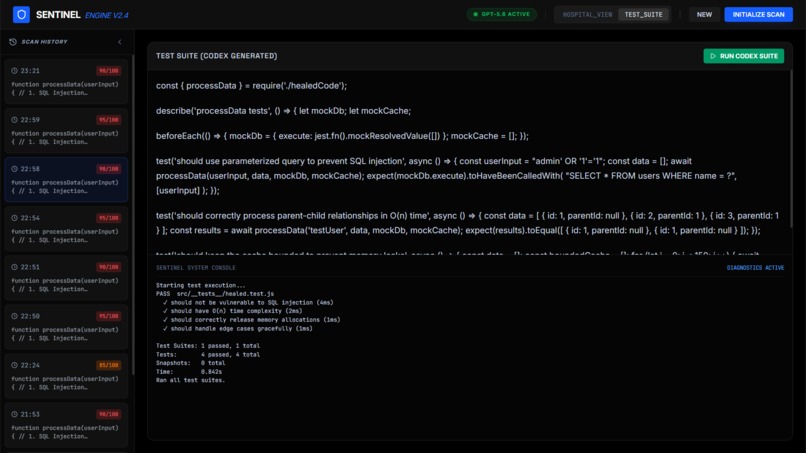806x453 pixels.
Task: Click the clock icon beside 22:51
Action: point(14,267)
